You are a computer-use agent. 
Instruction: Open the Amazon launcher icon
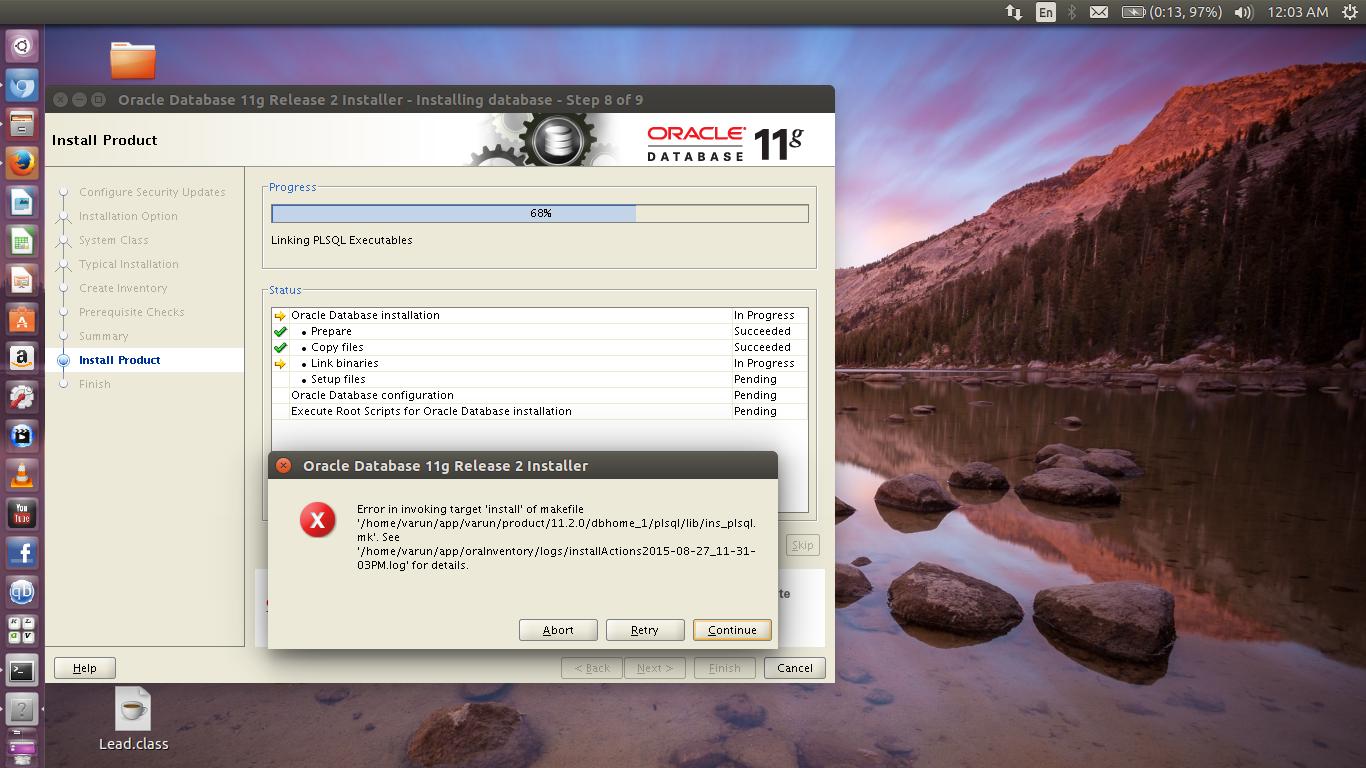(22, 358)
